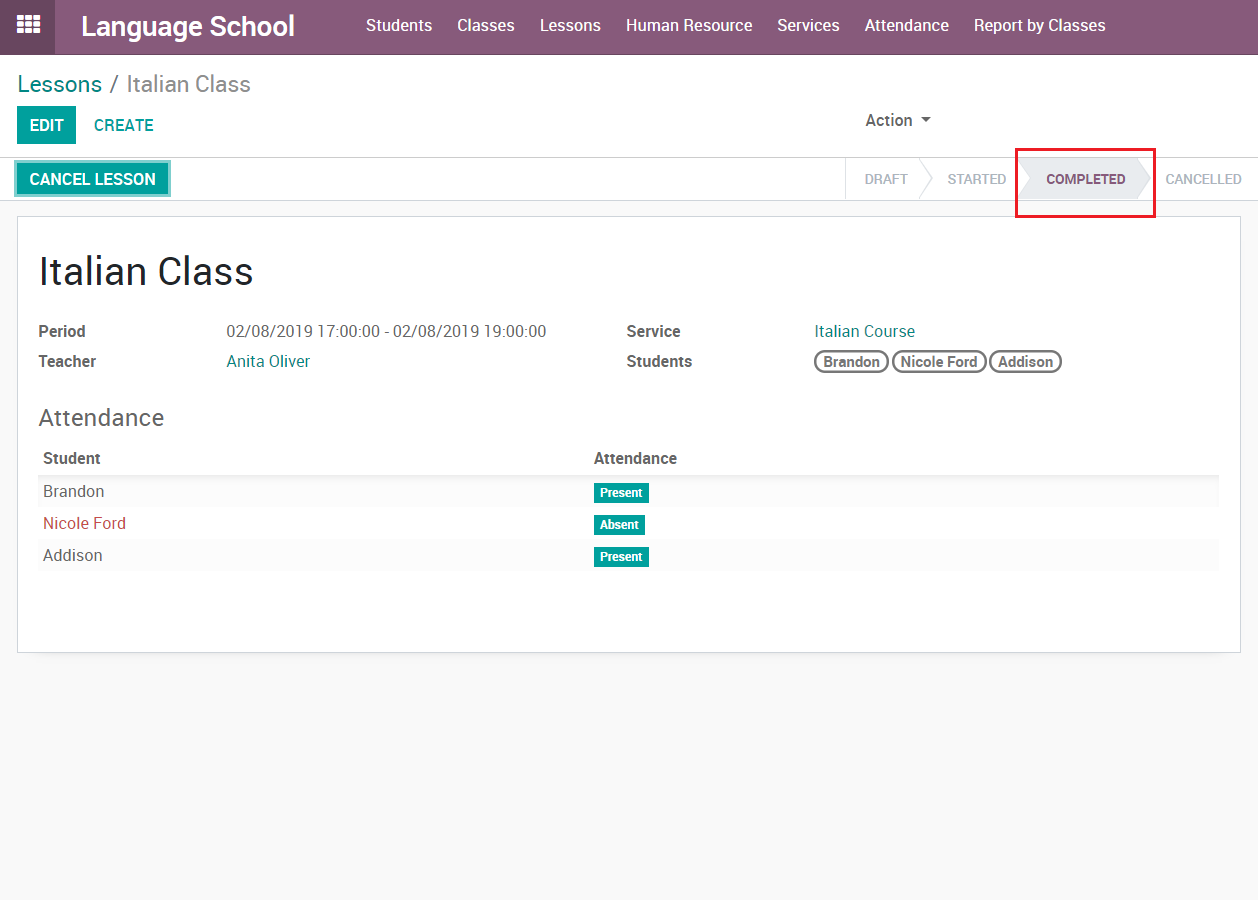
Task: Click the Lessons breadcrumb link
Action: click(59, 84)
